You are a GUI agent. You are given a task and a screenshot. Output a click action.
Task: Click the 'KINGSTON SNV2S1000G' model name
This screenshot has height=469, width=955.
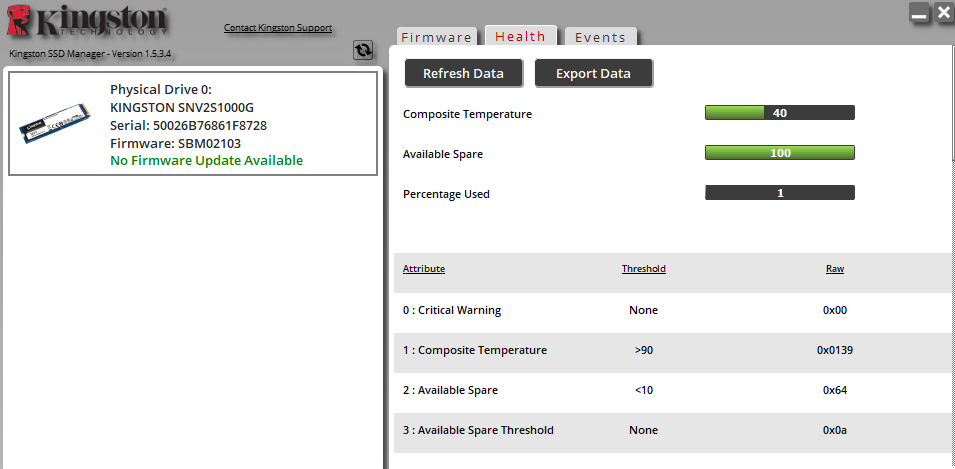point(182,108)
